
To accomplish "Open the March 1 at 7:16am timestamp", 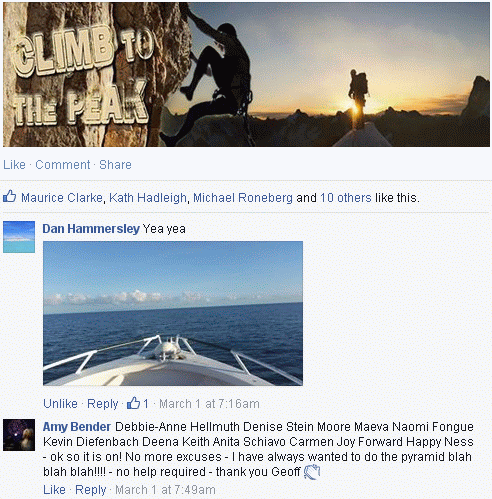I will [209, 404].
